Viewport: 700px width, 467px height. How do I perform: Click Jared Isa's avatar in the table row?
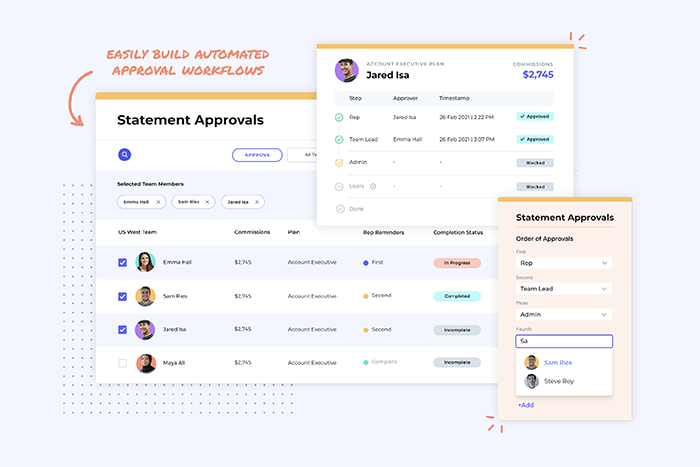point(145,329)
